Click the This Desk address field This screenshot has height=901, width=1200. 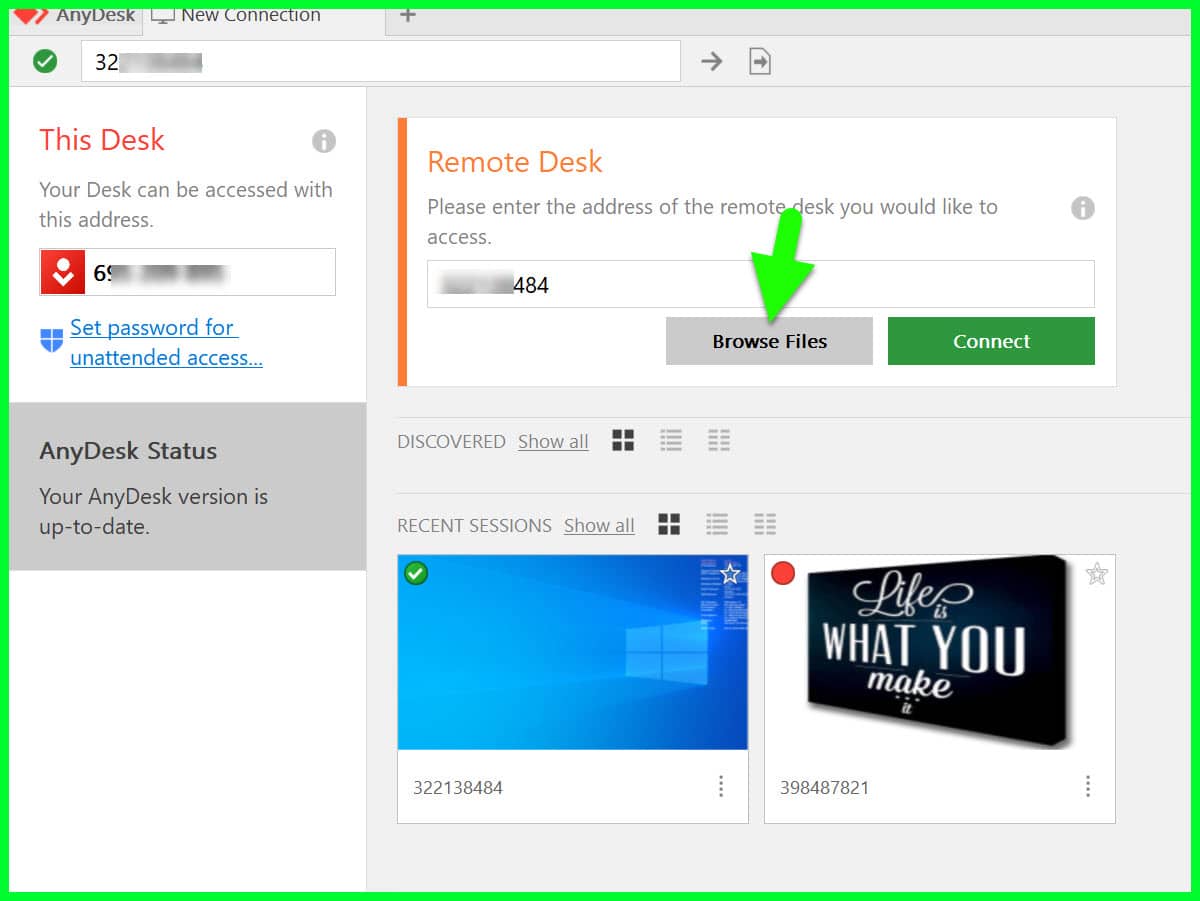[x=188, y=272]
